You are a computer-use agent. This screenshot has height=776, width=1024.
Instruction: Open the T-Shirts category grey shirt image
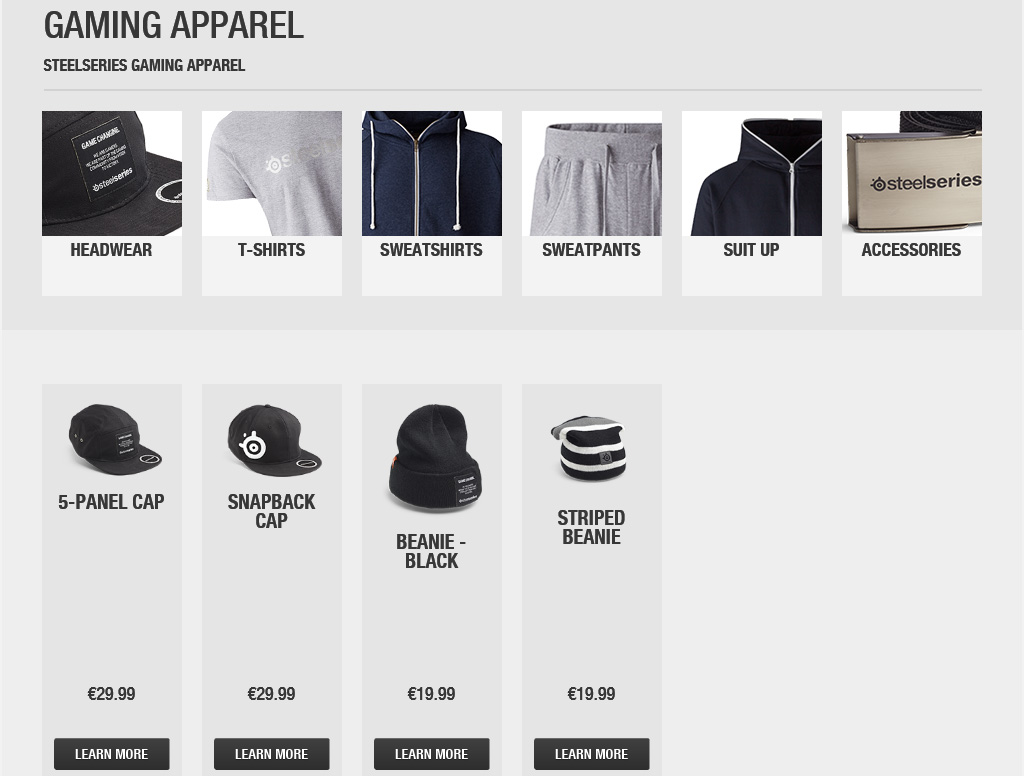[x=272, y=173]
